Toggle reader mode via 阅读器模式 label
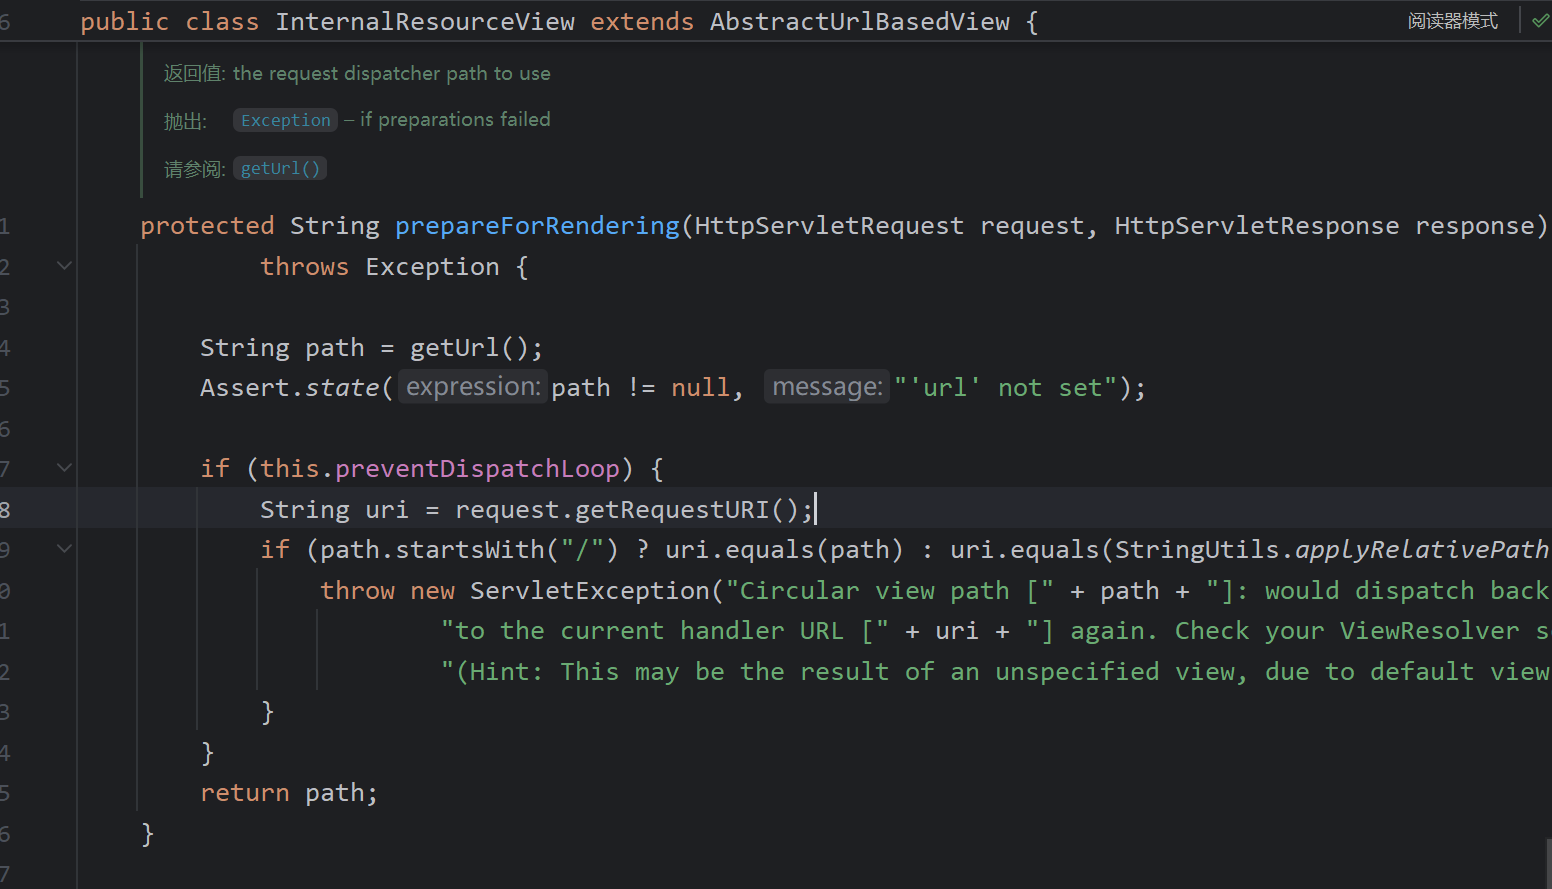Image resolution: width=1552 pixels, height=889 pixels. 1453,21
